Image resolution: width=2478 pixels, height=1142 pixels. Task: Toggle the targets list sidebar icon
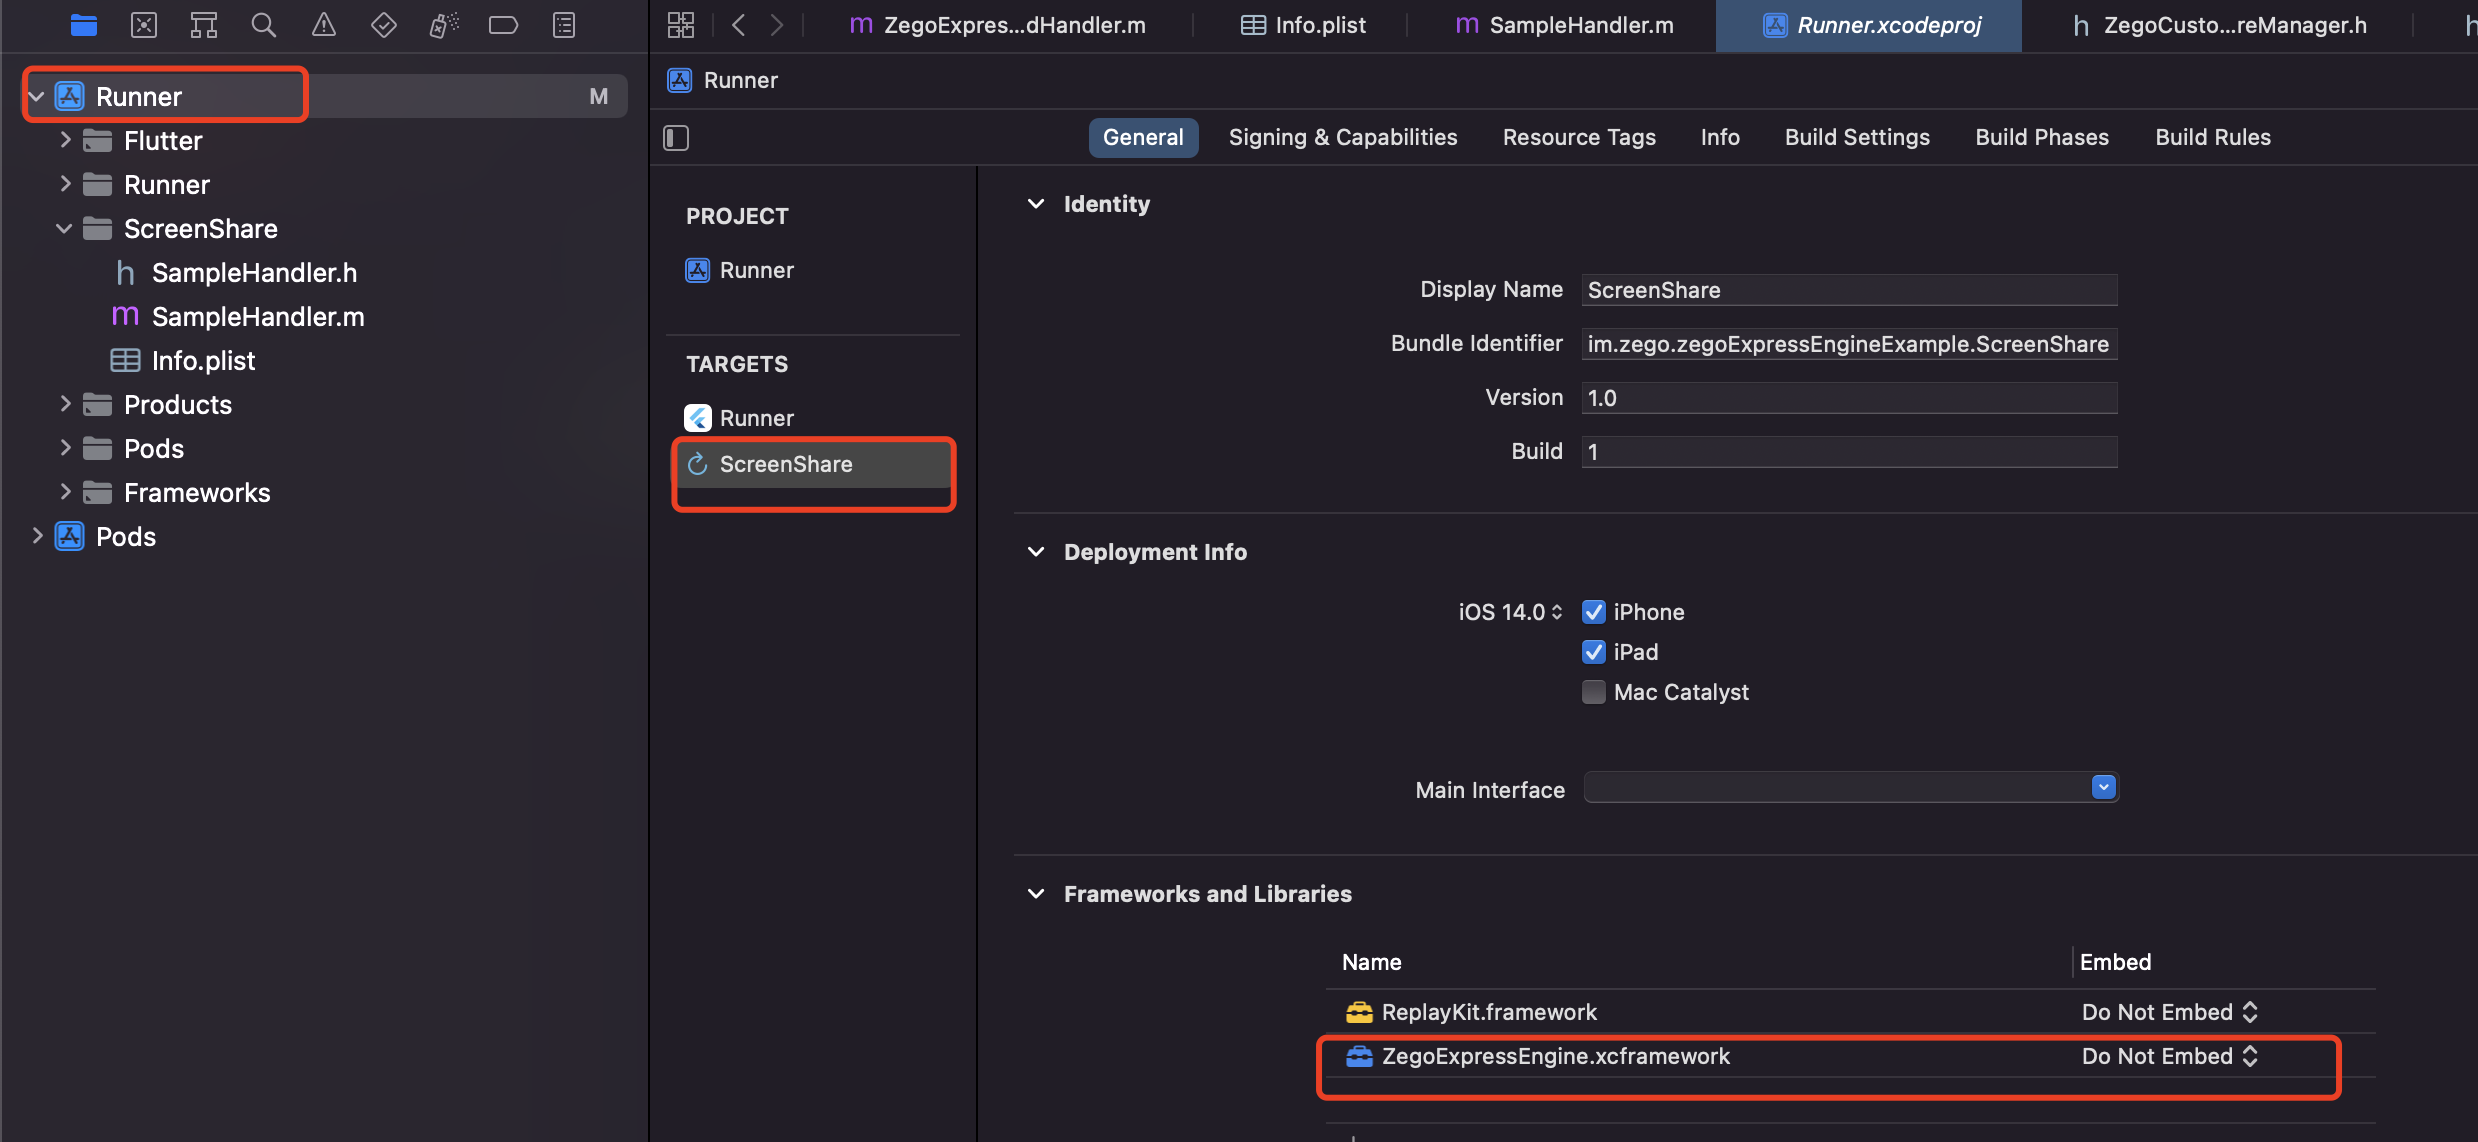[x=676, y=138]
